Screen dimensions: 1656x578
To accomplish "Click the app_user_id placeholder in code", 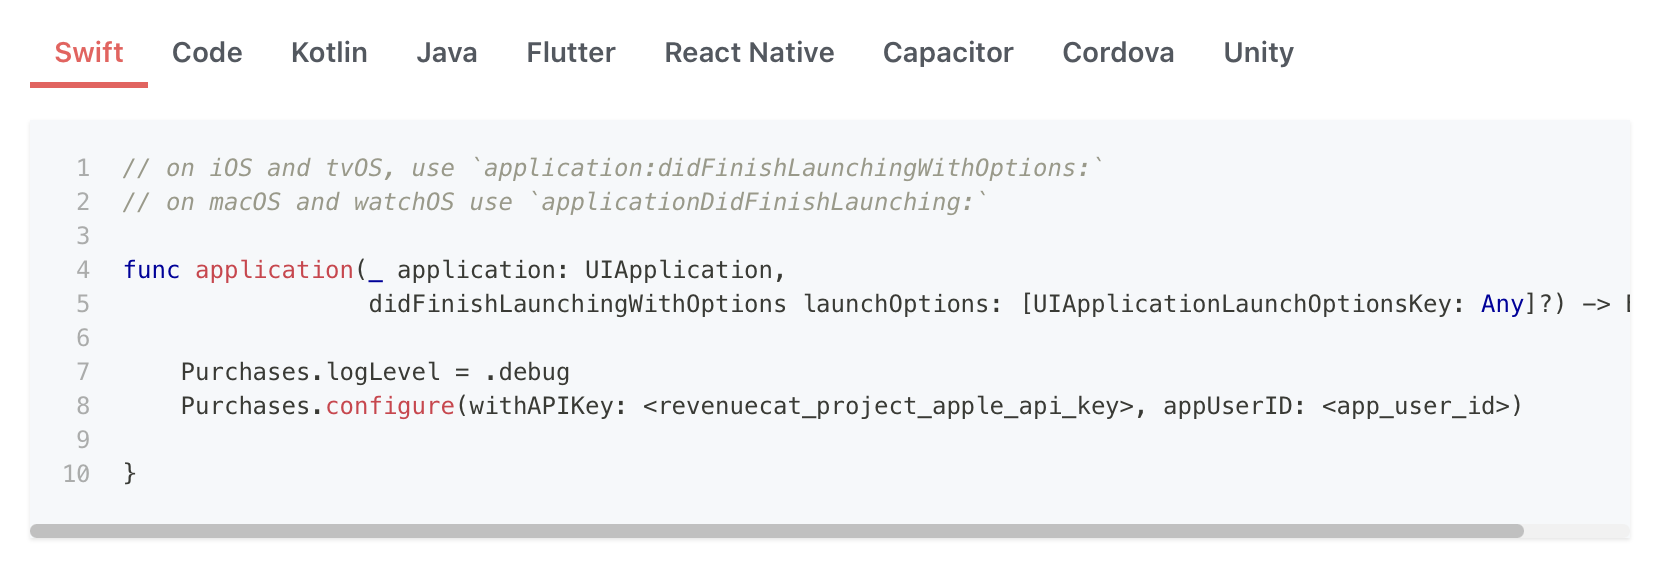I will [1414, 406].
